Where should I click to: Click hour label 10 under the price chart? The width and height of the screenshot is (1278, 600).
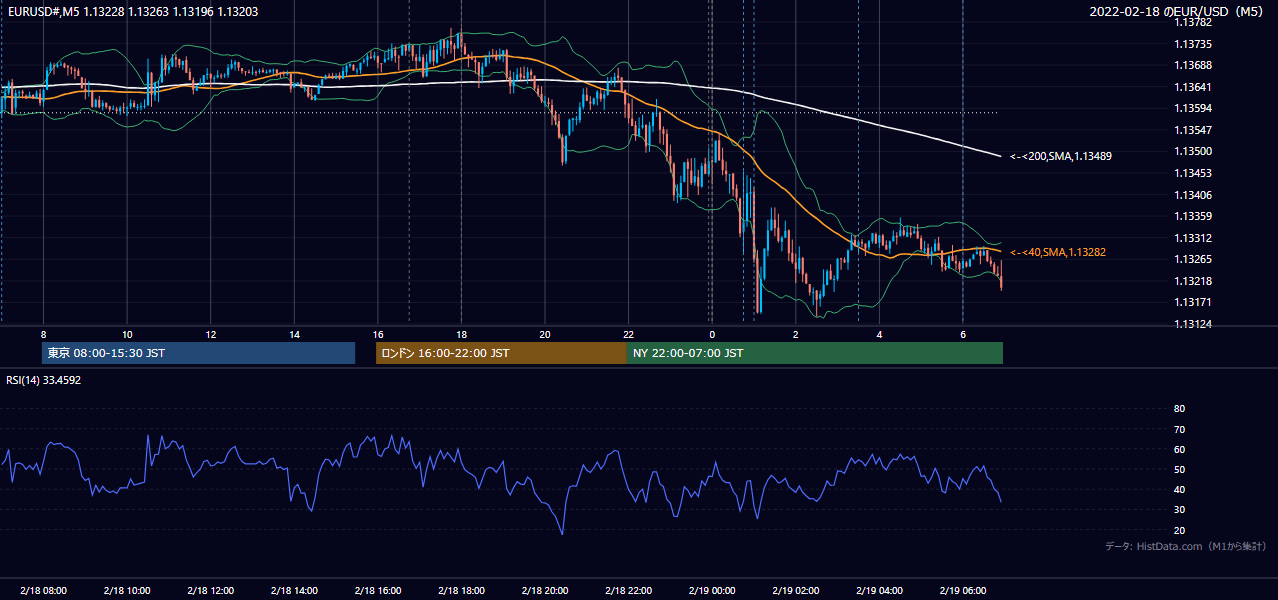[x=127, y=333]
